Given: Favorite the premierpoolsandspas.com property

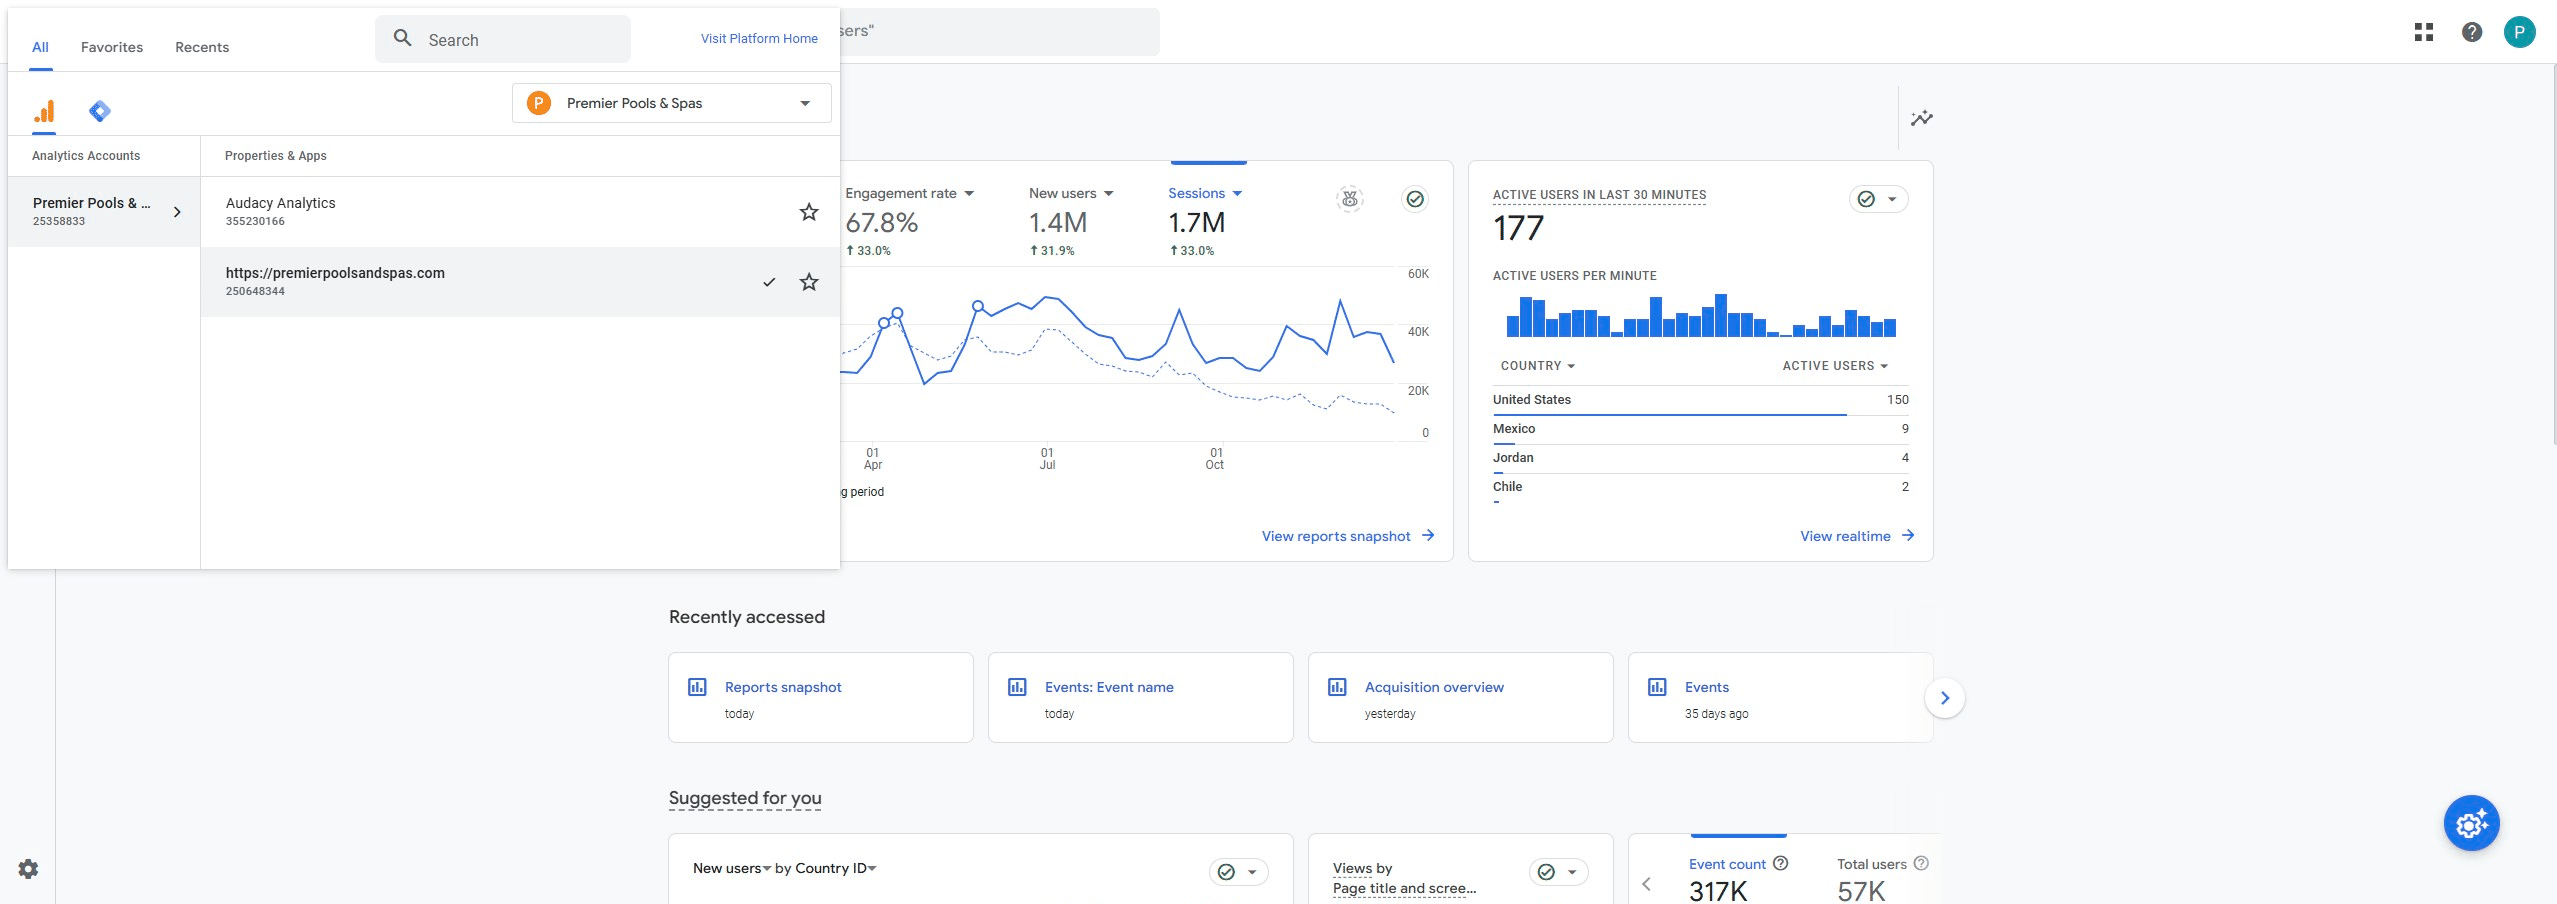Looking at the screenshot, I should 808,281.
